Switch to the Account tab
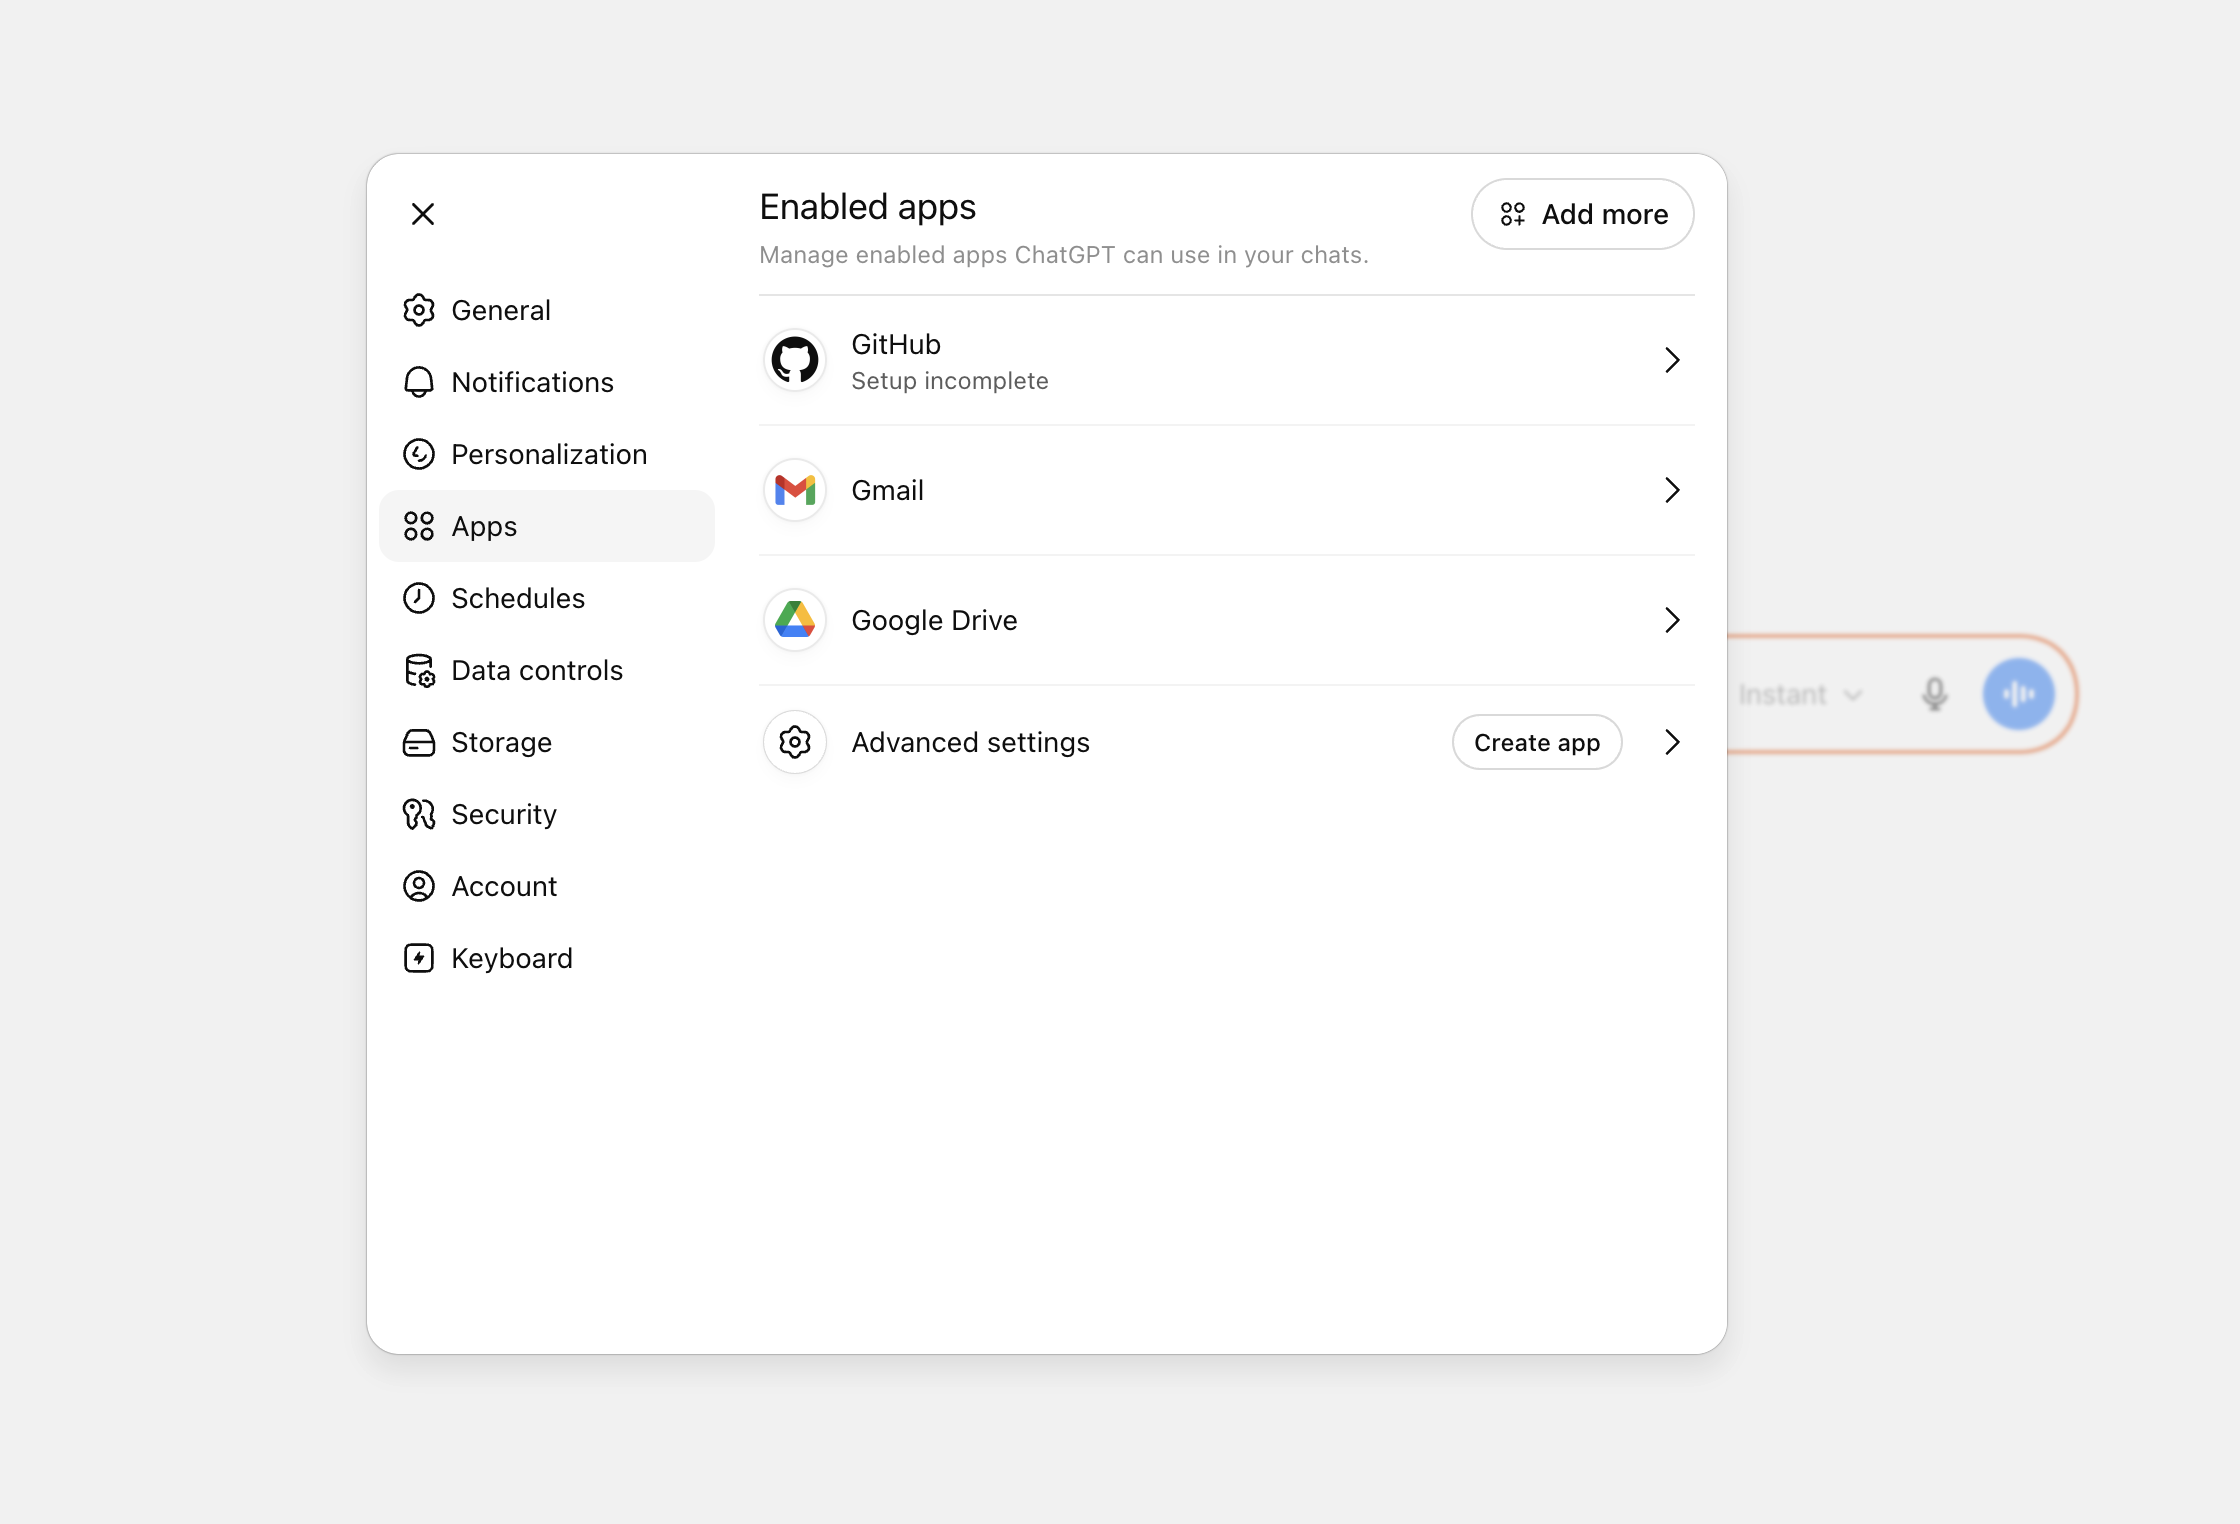2240x1524 pixels. (x=547, y=886)
